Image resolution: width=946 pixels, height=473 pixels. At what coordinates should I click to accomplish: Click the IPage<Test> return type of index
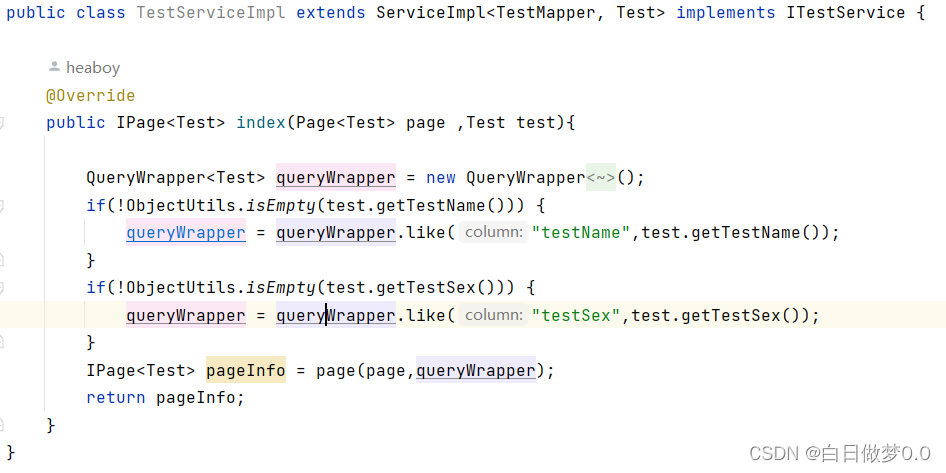tap(171, 122)
